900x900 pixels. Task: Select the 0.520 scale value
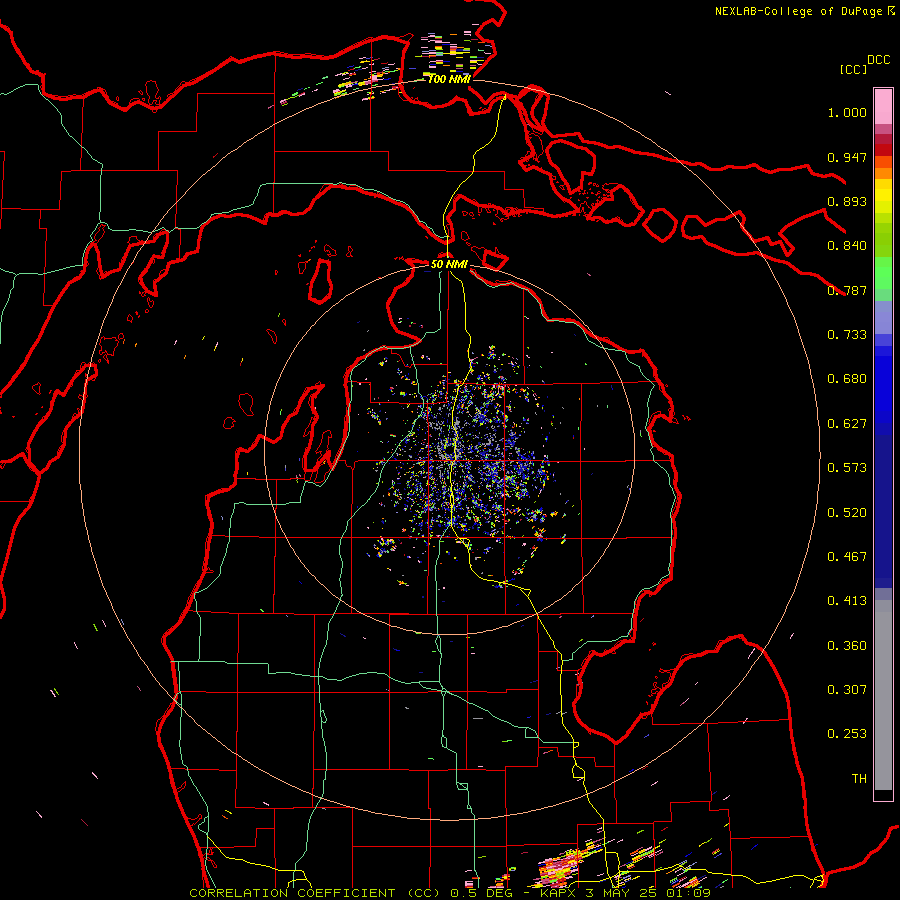(x=847, y=513)
